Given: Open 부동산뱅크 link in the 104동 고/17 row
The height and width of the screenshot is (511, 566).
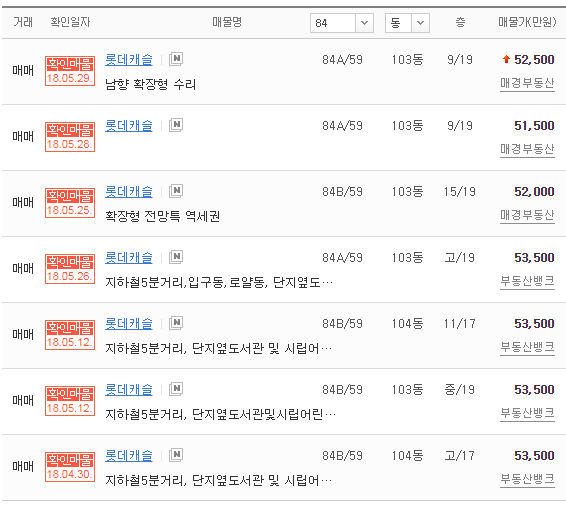Looking at the screenshot, I should click(527, 479).
